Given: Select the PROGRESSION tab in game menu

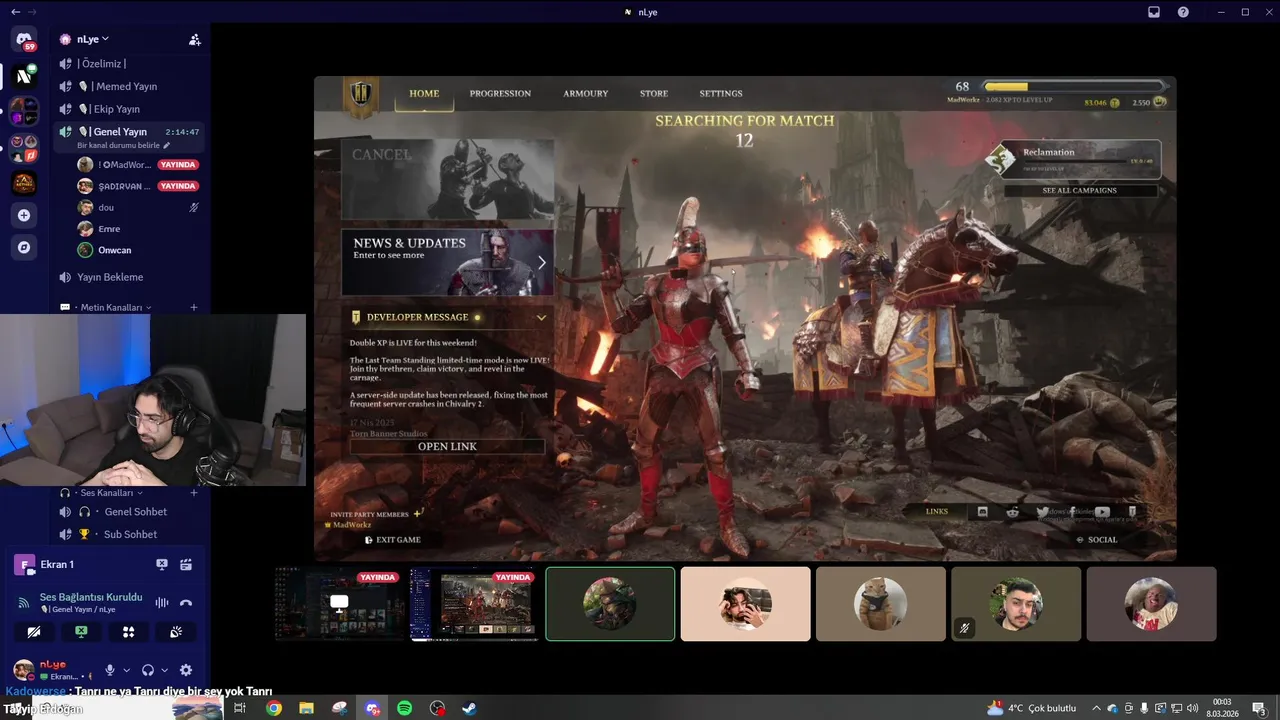Looking at the screenshot, I should (x=500, y=93).
